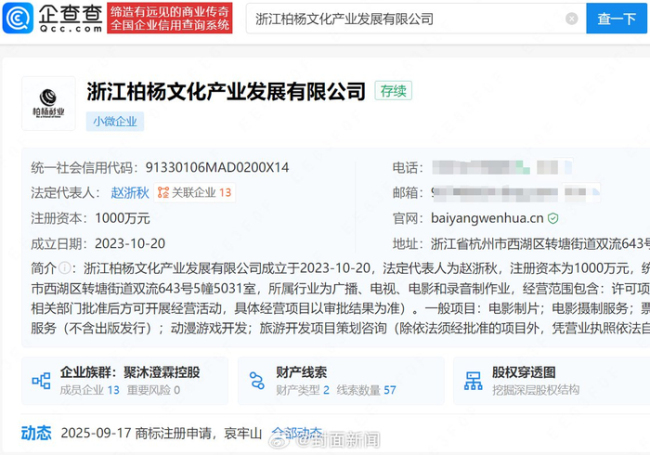This screenshot has height=455, width=650.
Task: Open 成员企业 13 count
Action: coord(90,390)
